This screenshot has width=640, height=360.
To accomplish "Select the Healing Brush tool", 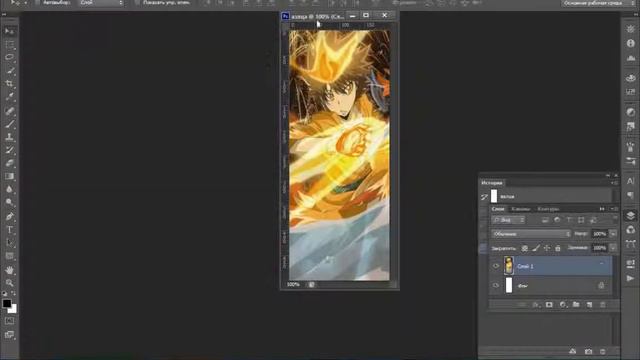I will (x=9, y=110).
